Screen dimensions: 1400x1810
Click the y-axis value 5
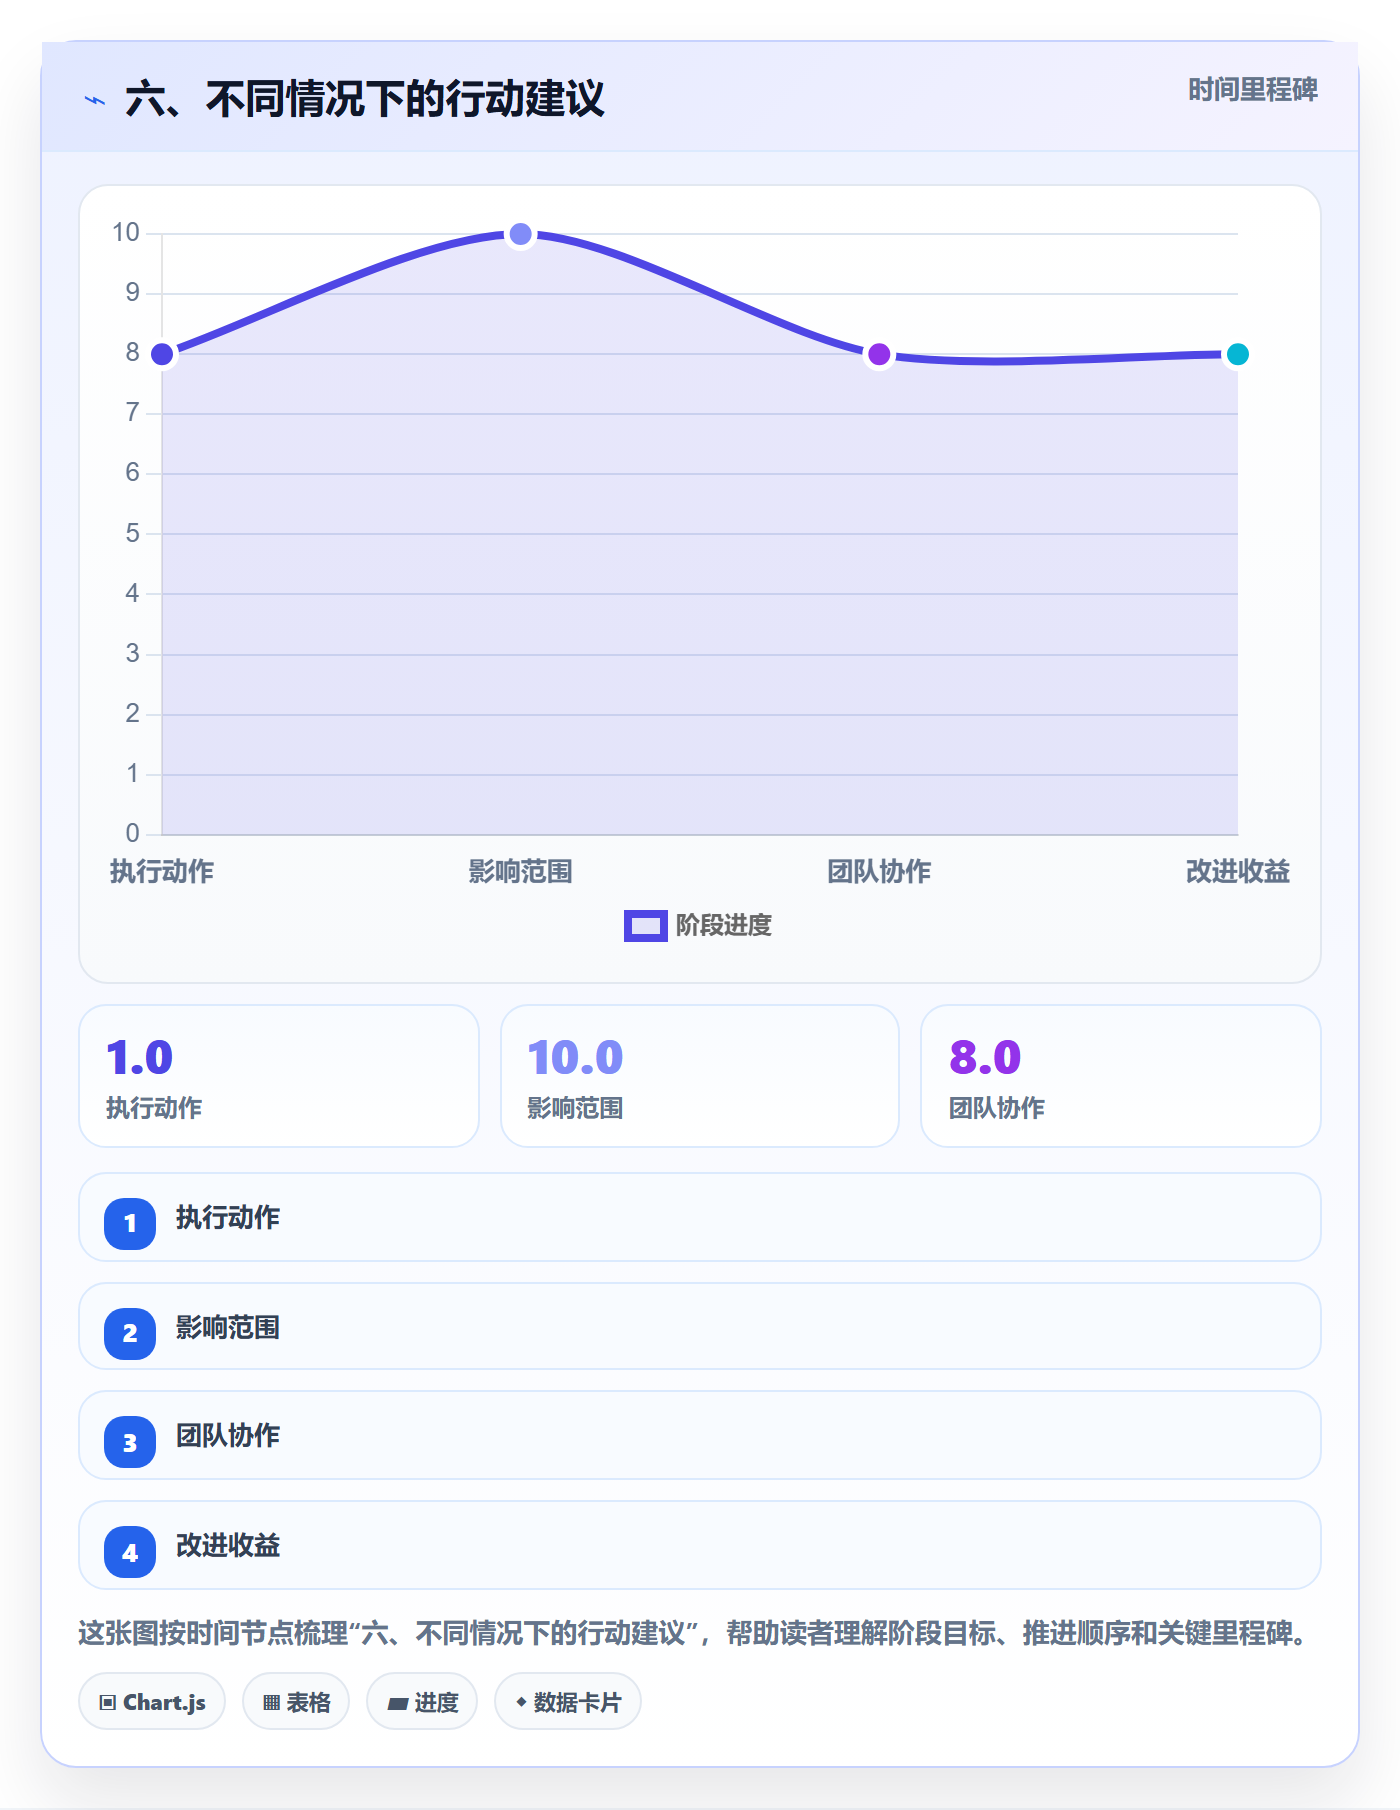[x=132, y=533]
